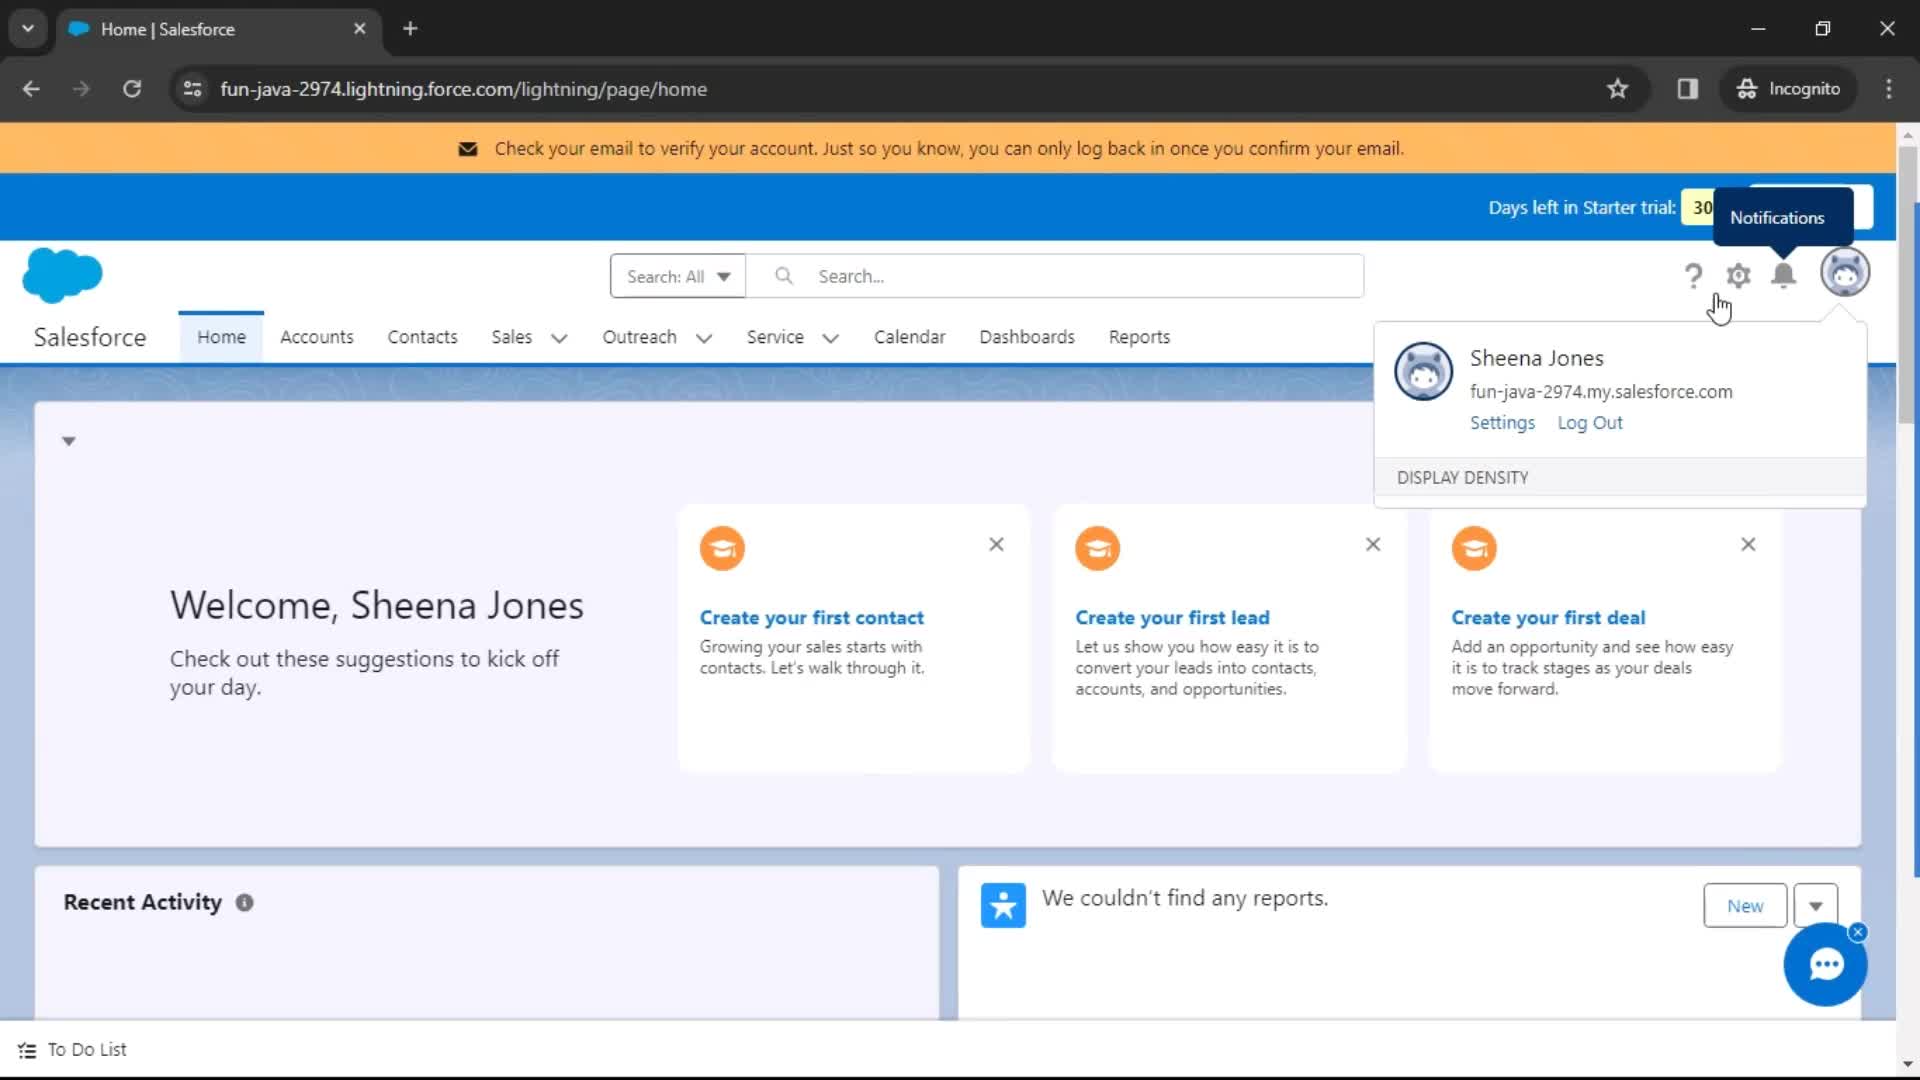The height and width of the screenshot is (1080, 1920).
Task: Open the browser side panel icon
Action: pos(1688,89)
